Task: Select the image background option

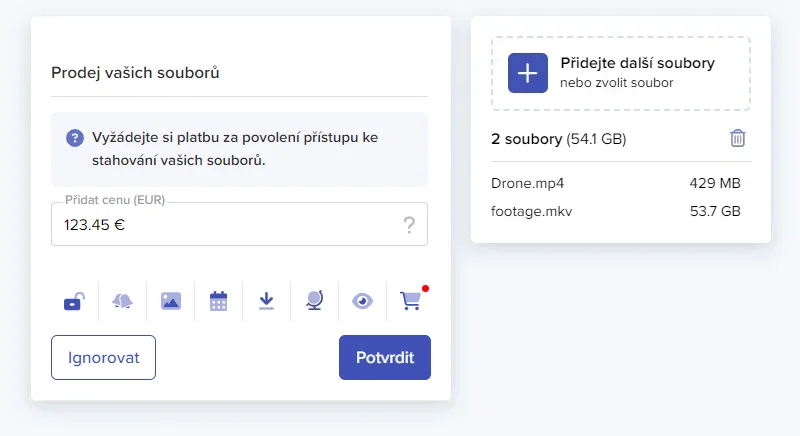Action: coord(171,300)
